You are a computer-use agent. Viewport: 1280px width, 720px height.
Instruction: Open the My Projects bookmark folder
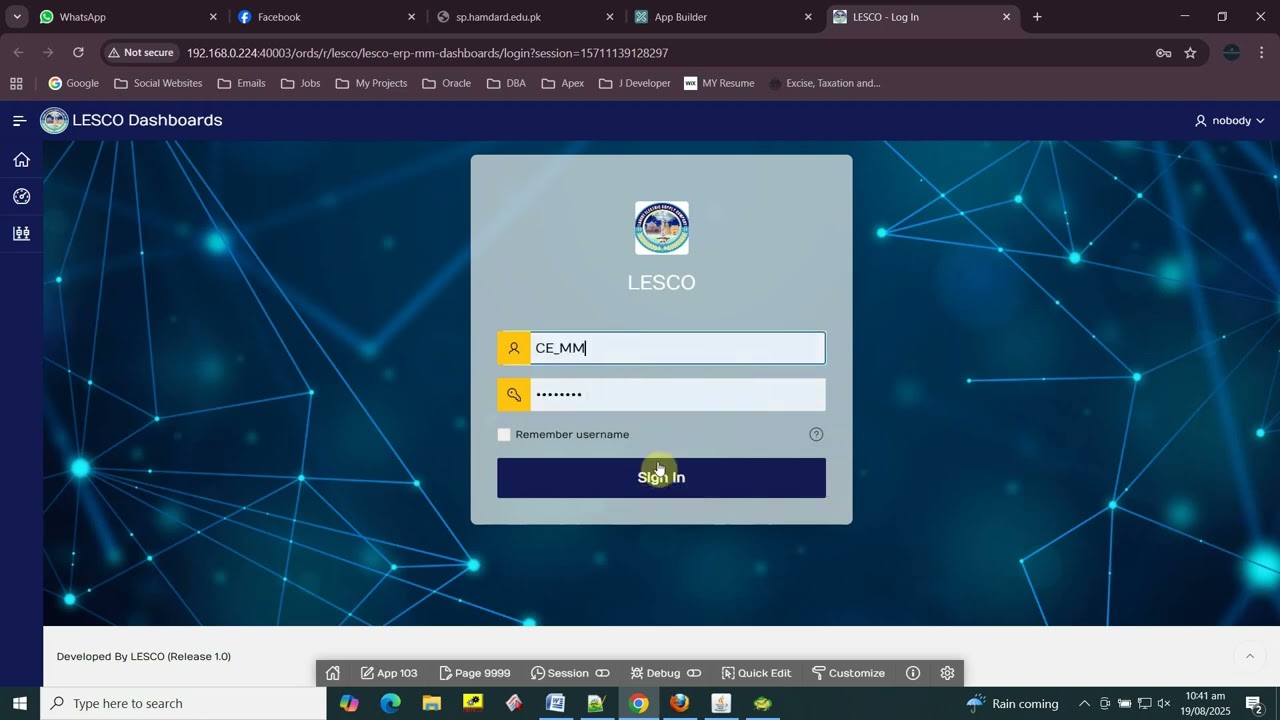371,83
